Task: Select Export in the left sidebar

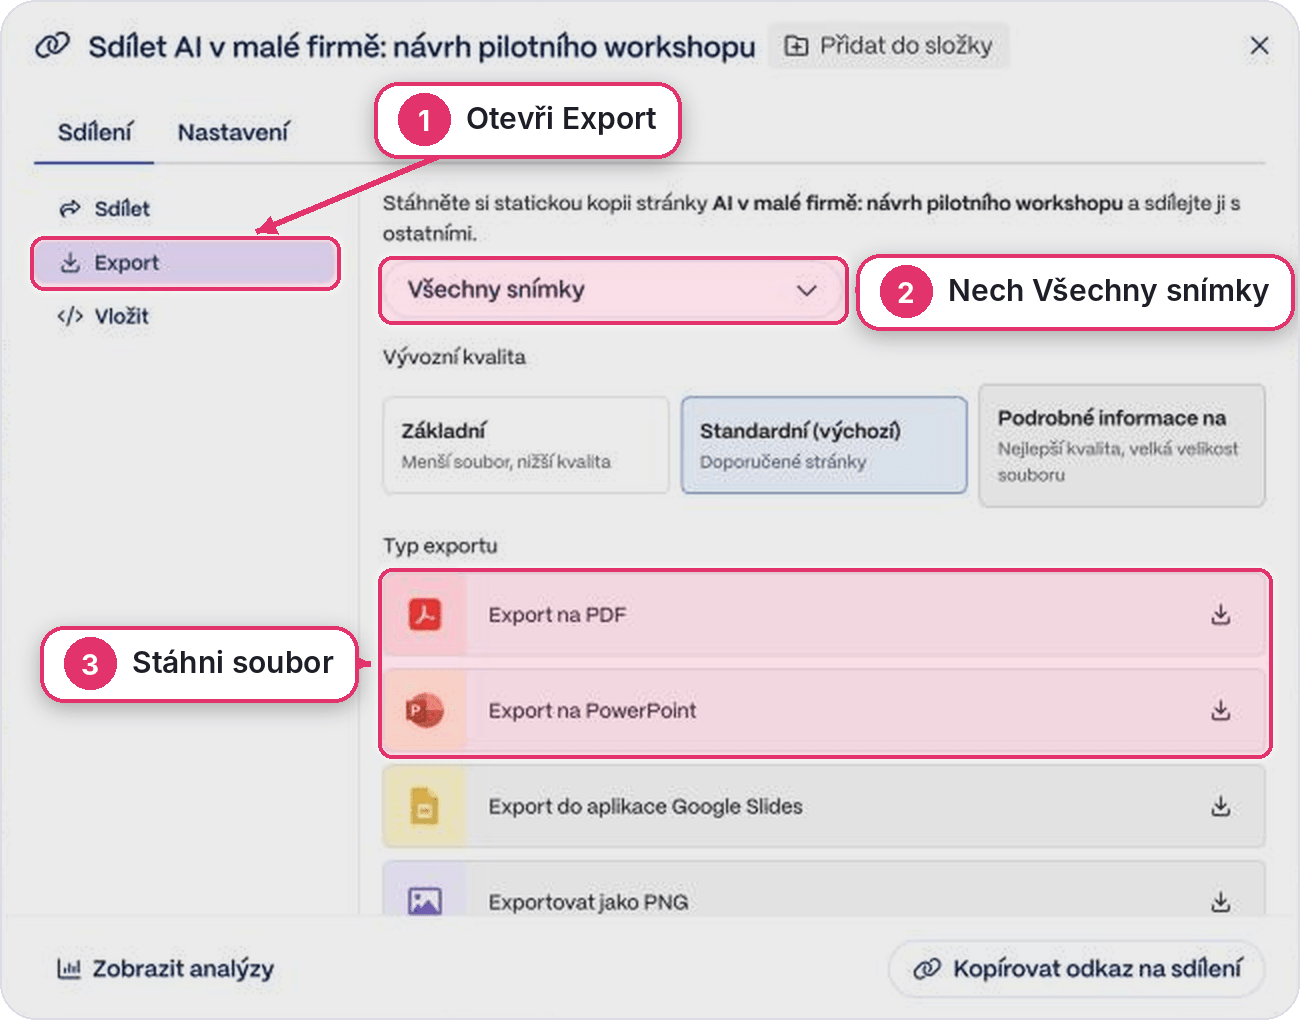Action: coord(185,263)
